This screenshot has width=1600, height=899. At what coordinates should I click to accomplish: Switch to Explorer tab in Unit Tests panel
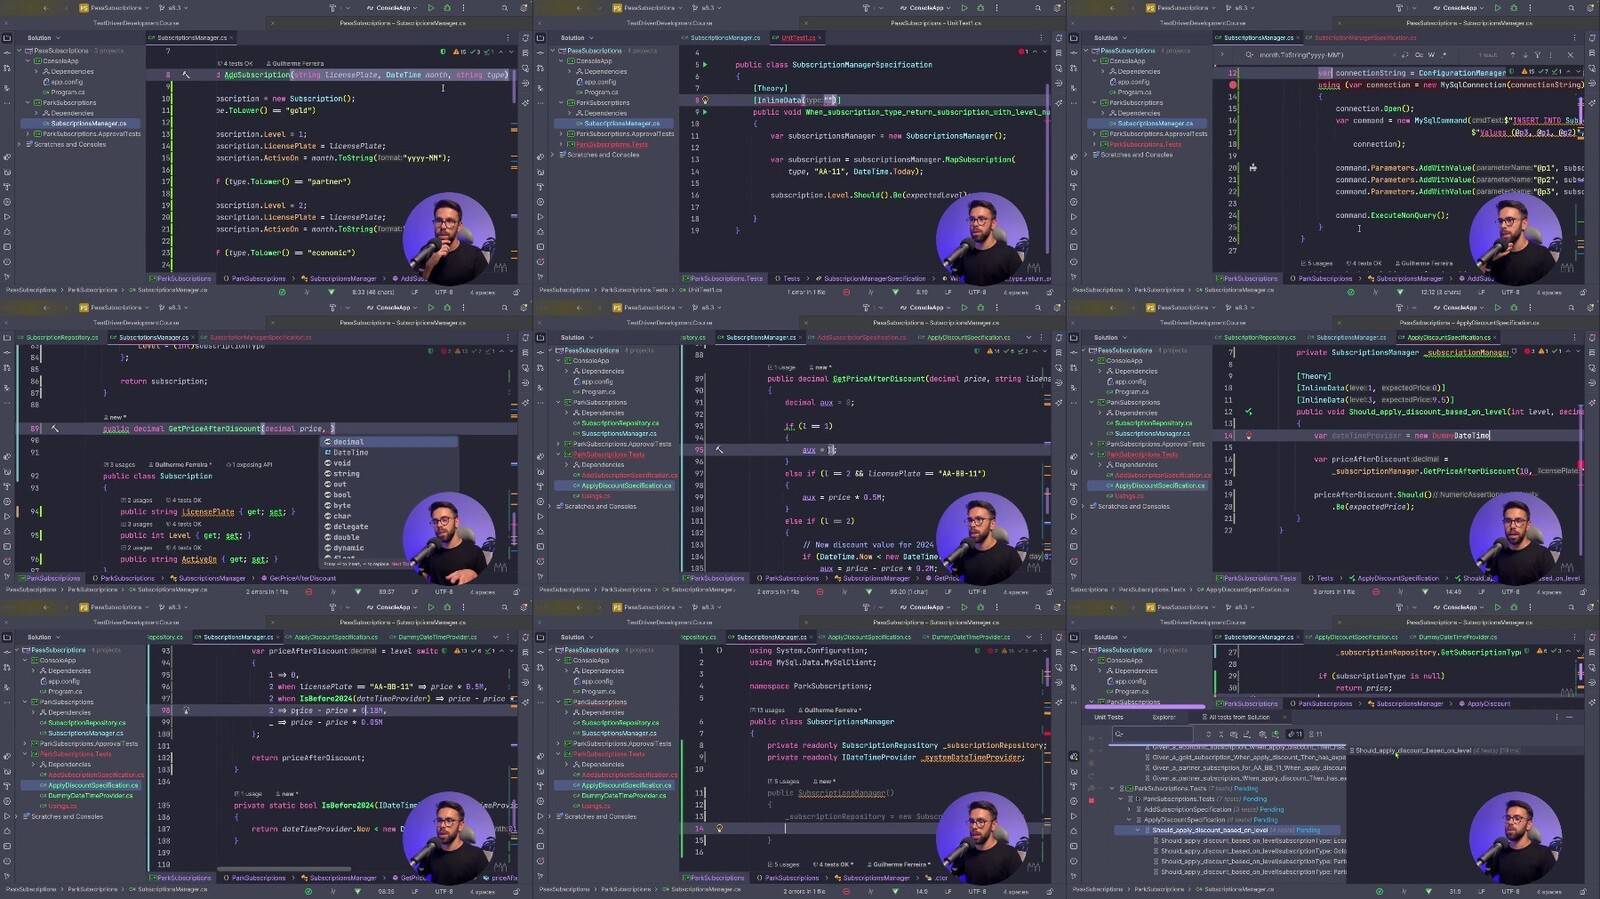point(1164,717)
